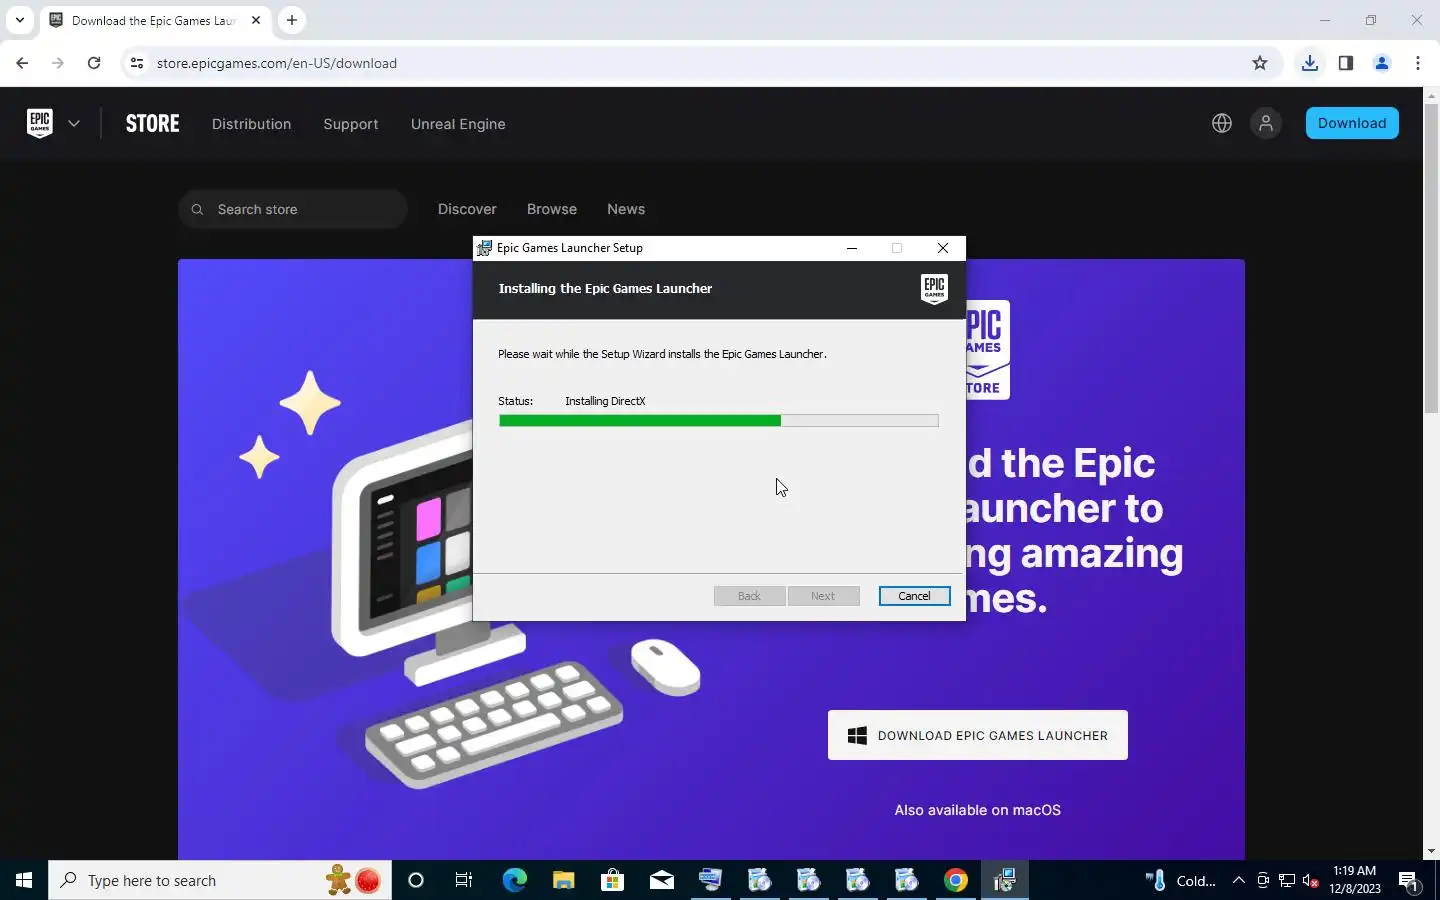View site information icon in address bar
1440x900 pixels.
tap(137, 63)
